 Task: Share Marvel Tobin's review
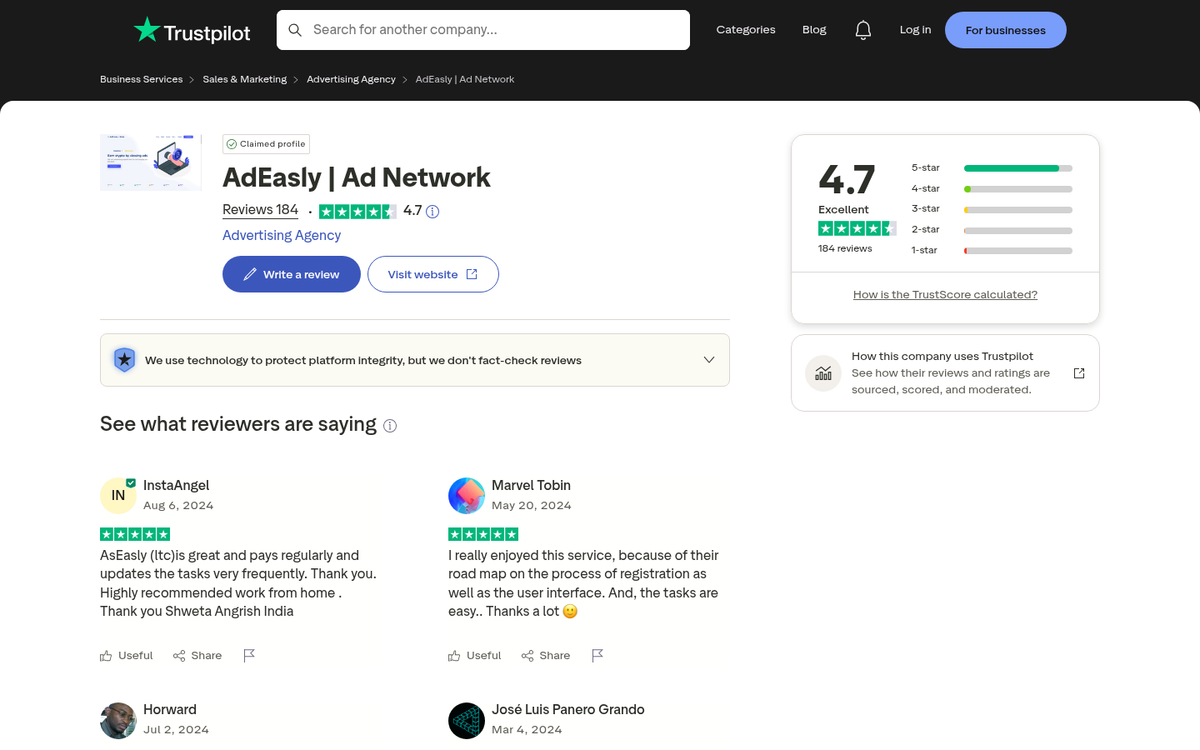coord(545,655)
